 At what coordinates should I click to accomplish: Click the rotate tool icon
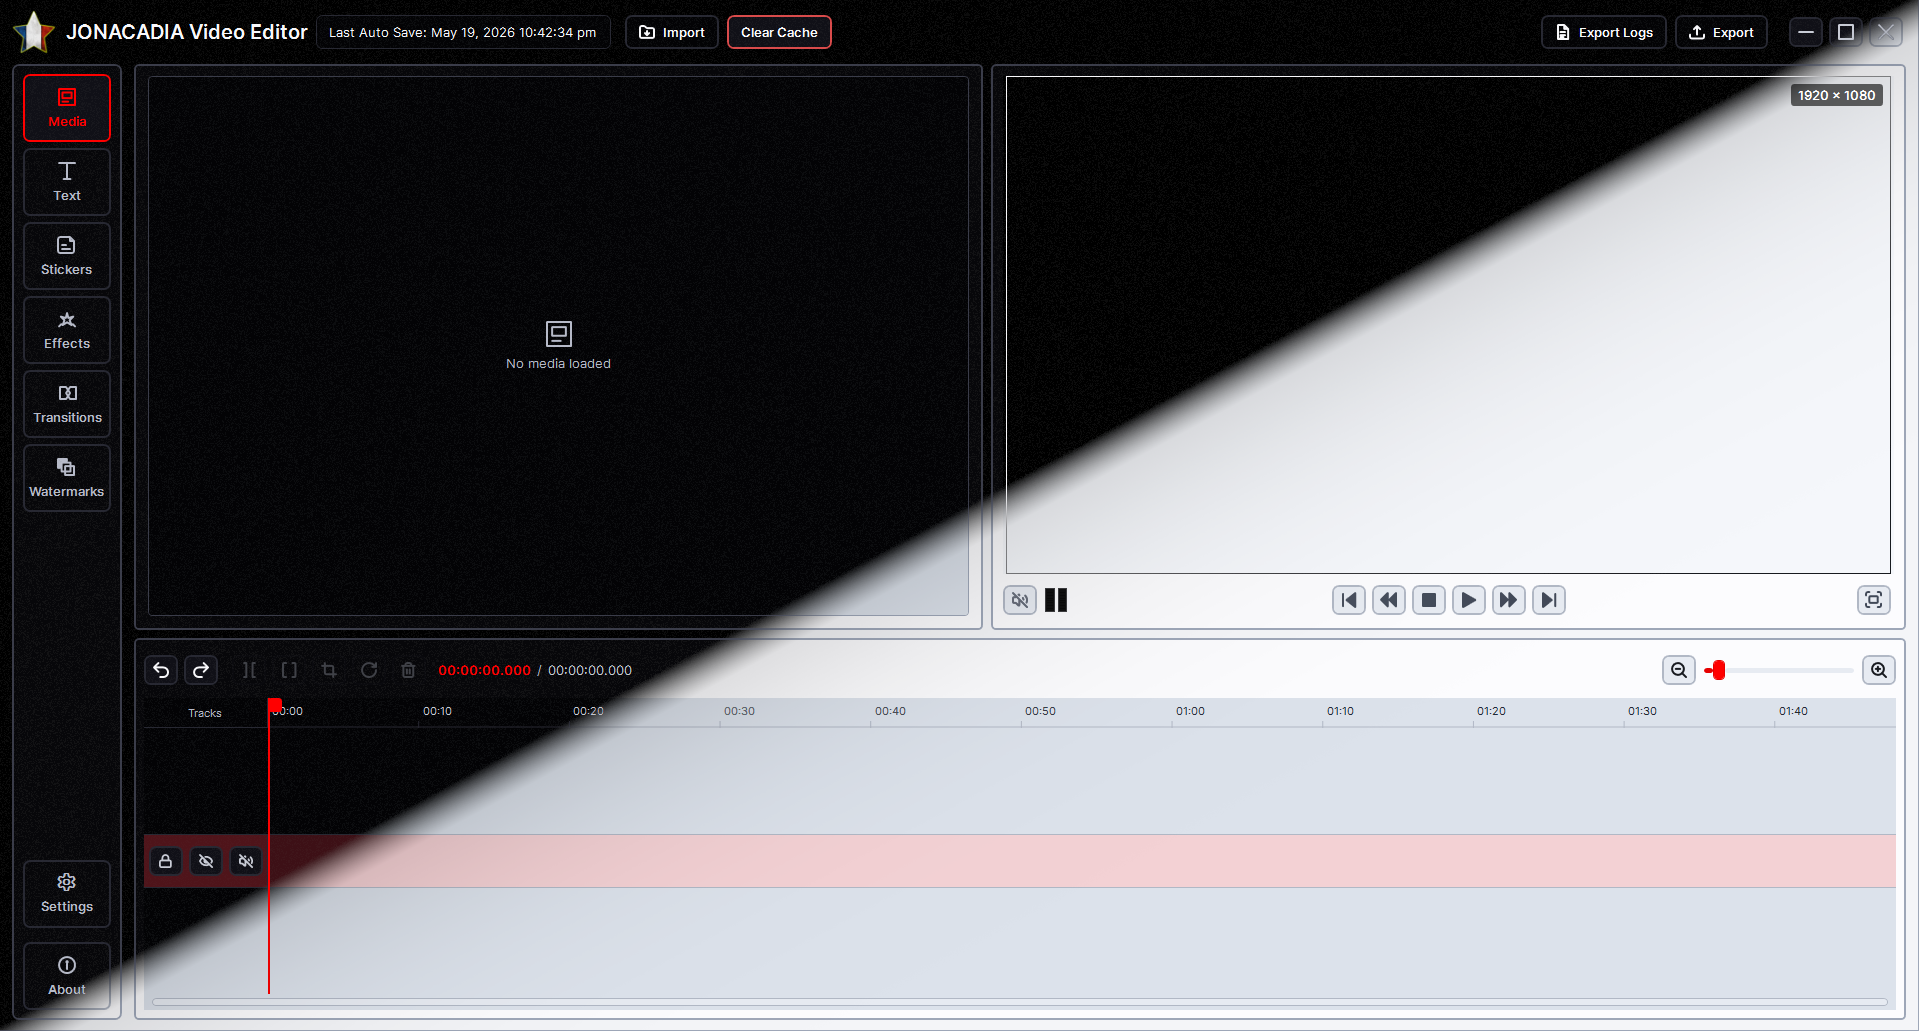(369, 670)
